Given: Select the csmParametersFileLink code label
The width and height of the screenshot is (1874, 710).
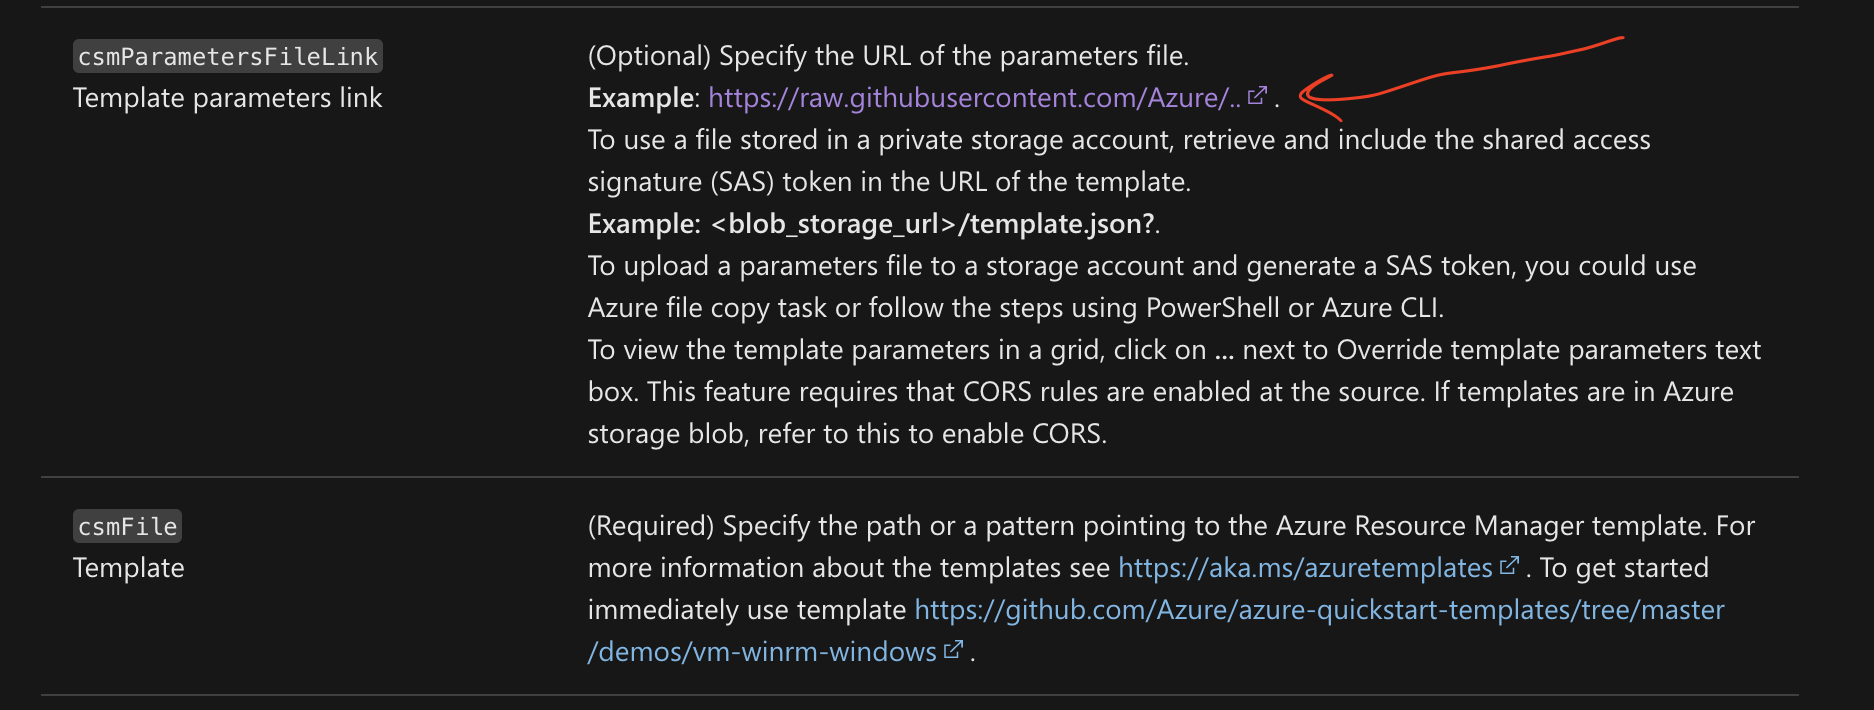Looking at the screenshot, I should [x=228, y=56].
